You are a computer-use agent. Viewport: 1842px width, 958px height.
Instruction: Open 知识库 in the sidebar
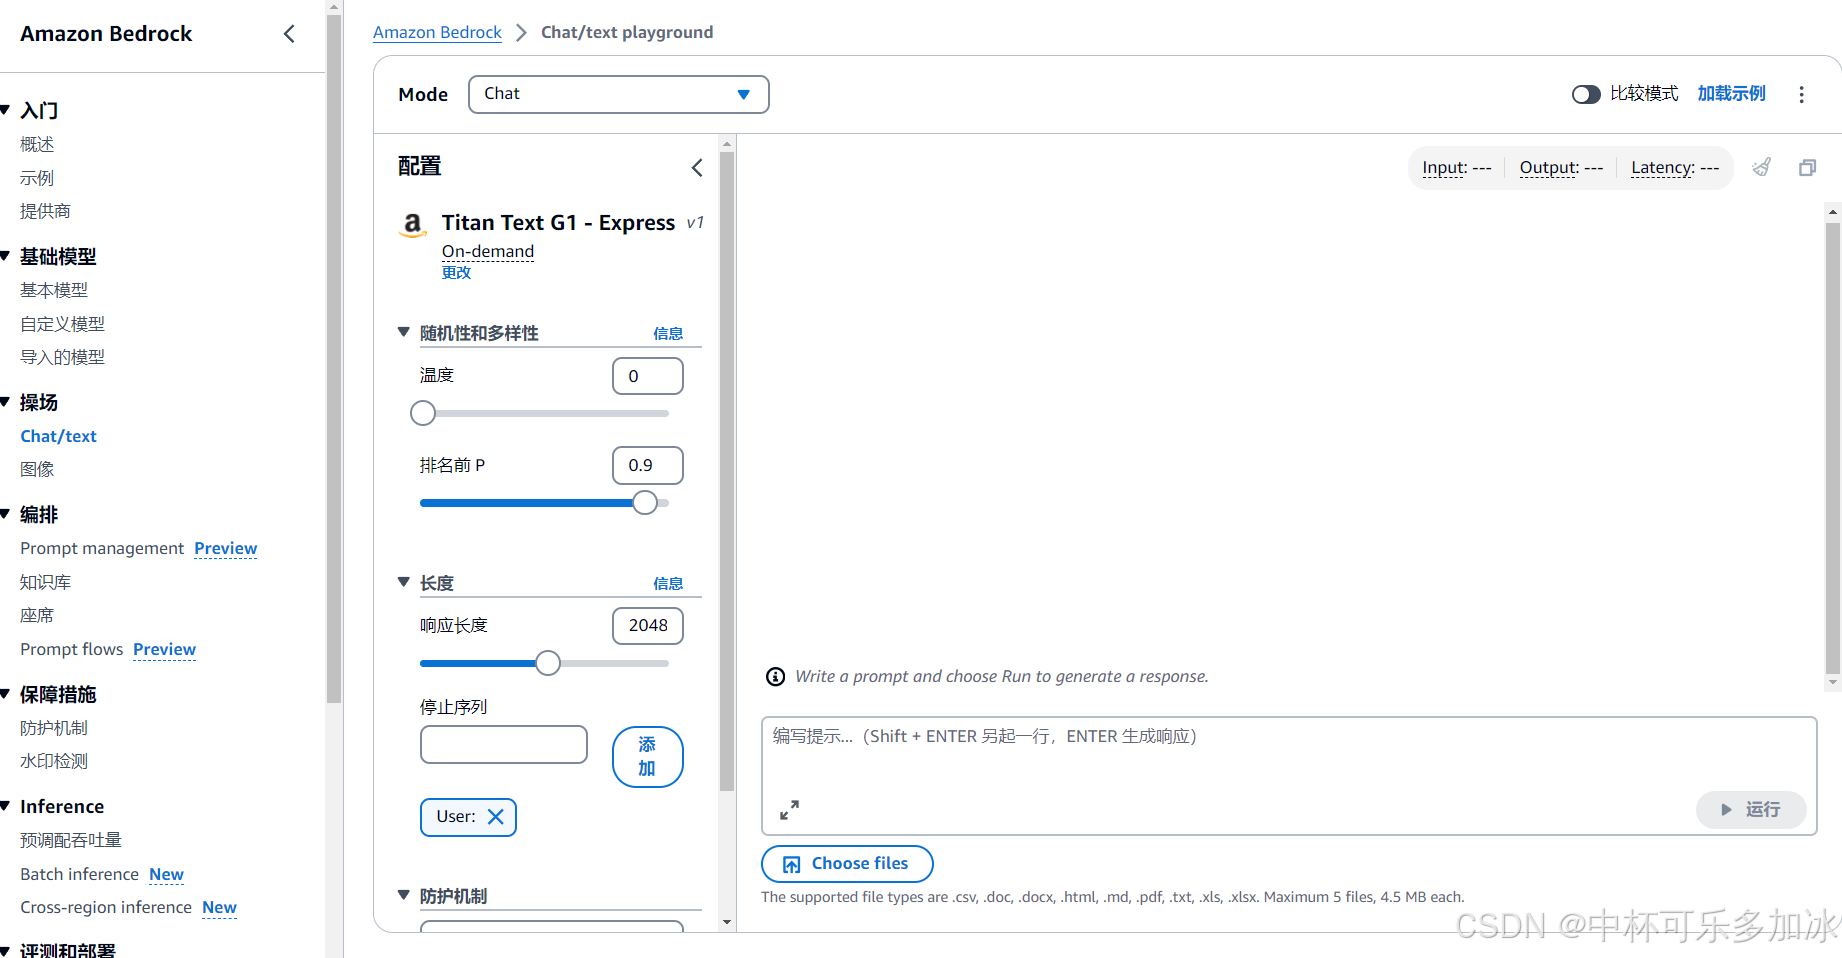click(x=45, y=582)
